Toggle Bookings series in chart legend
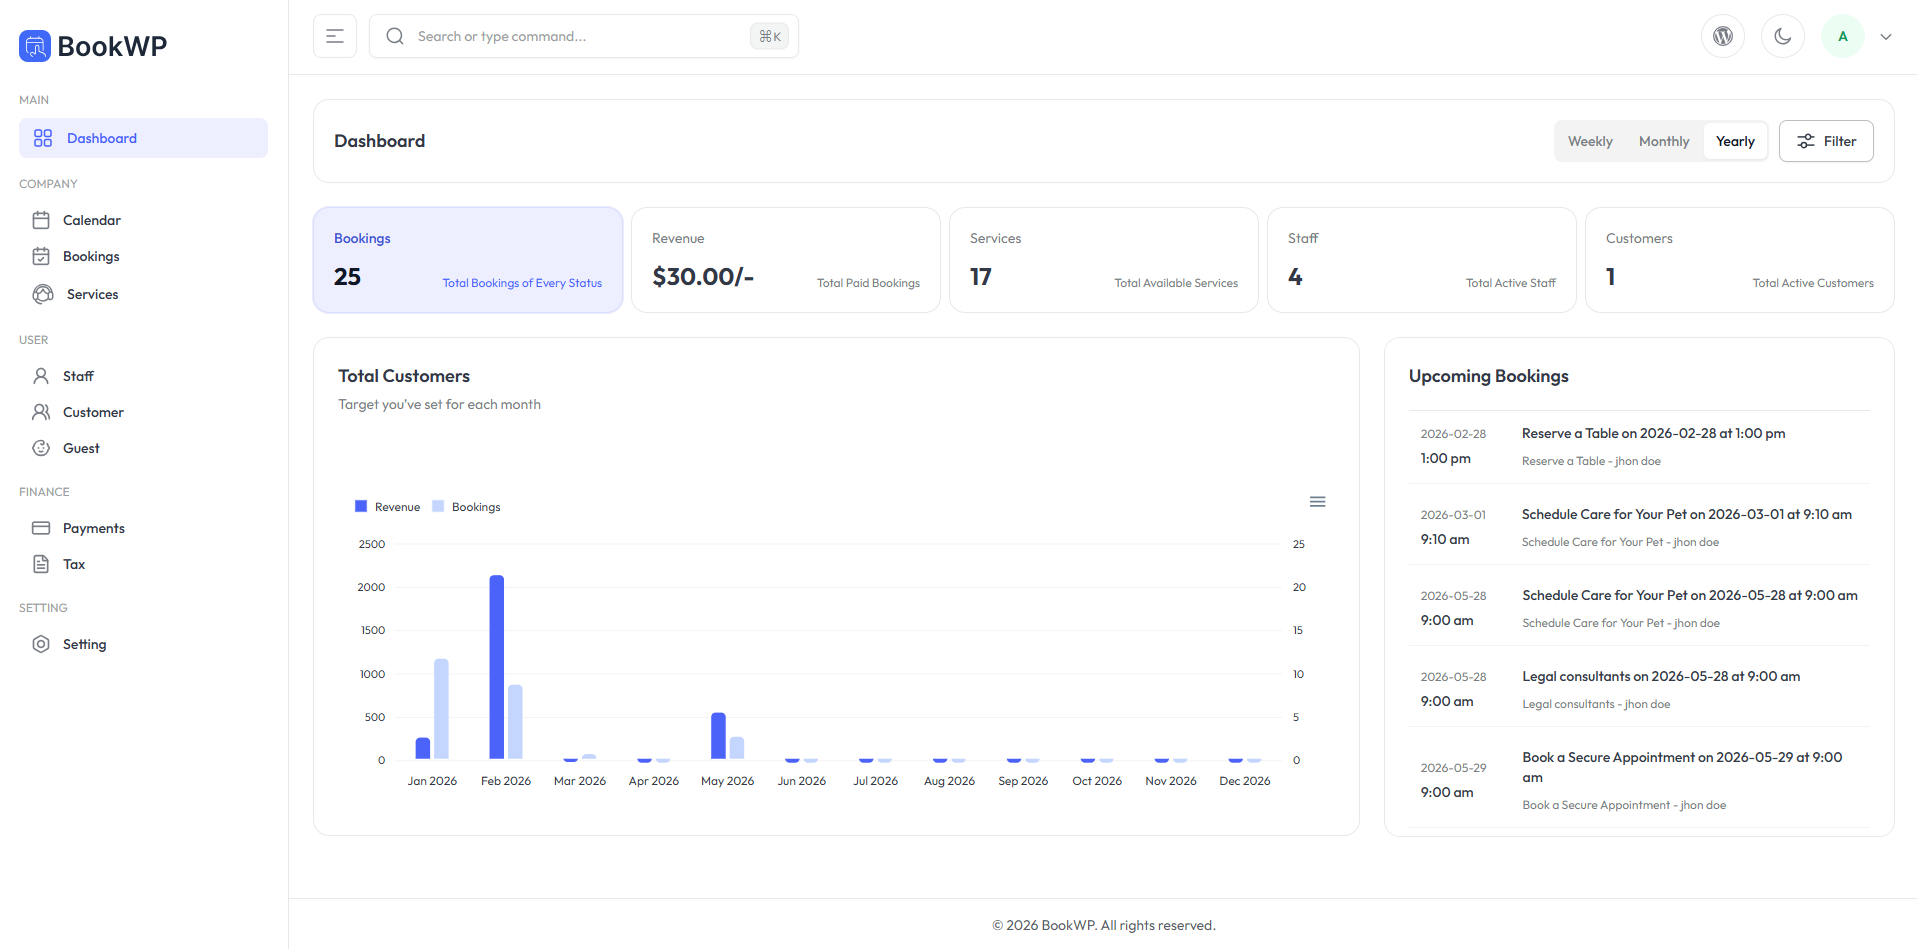This screenshot has height=949, width=1917. [466, 507]
